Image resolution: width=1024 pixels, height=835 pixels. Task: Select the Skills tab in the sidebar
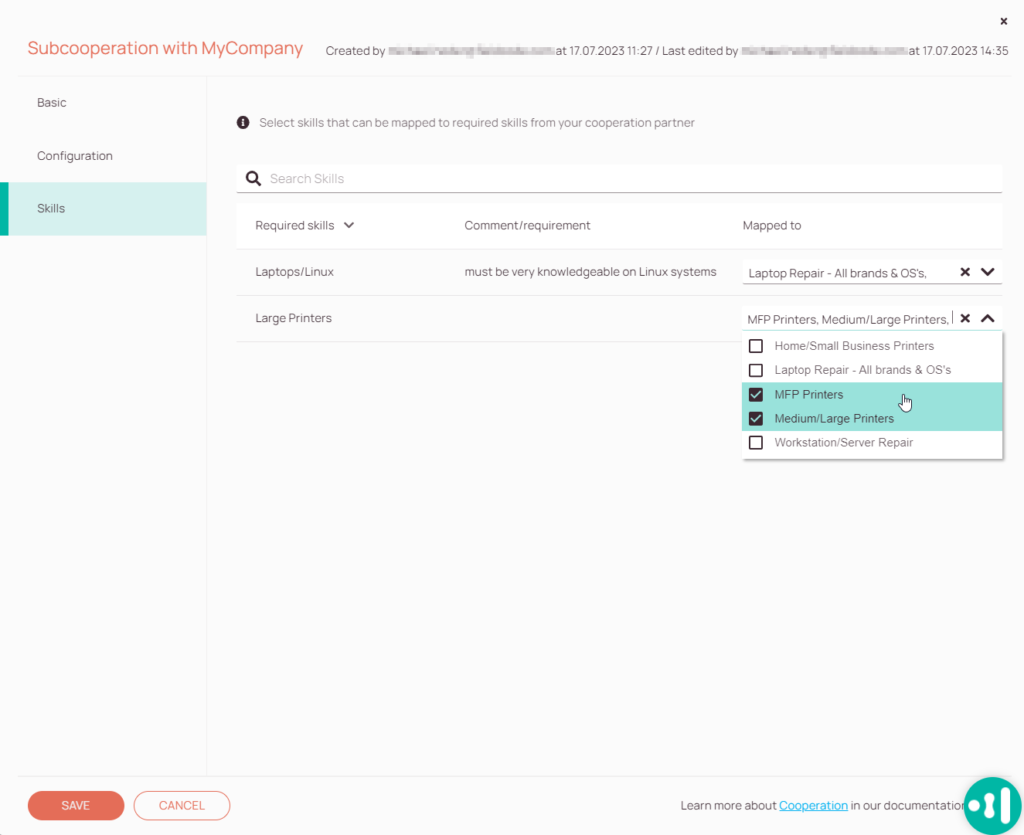pyautogui.click(x=51, y=208)
